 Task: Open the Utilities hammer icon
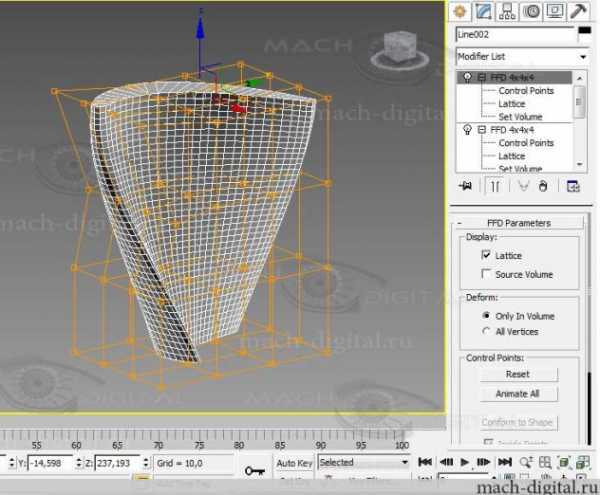tap(580, 10)
